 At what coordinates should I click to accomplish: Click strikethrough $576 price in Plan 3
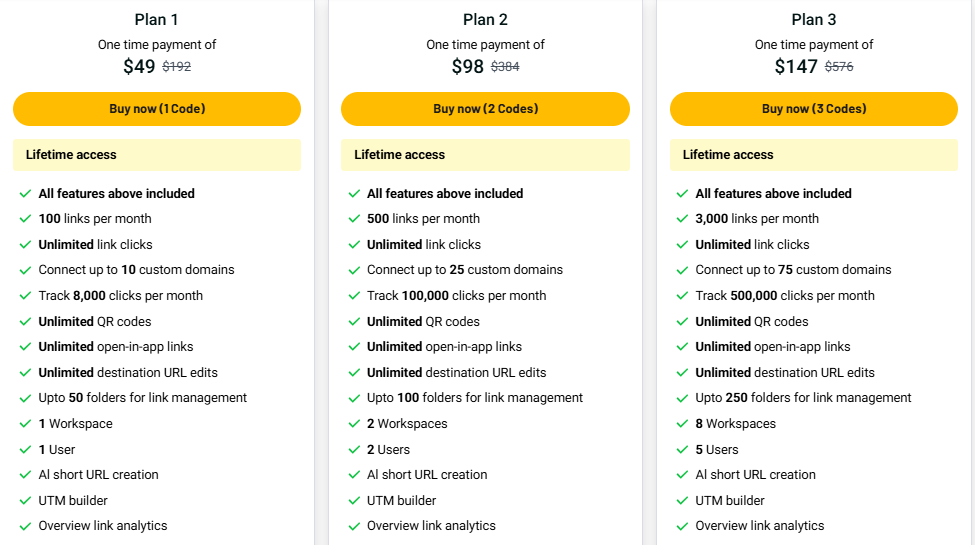click(x=839, y=67)
